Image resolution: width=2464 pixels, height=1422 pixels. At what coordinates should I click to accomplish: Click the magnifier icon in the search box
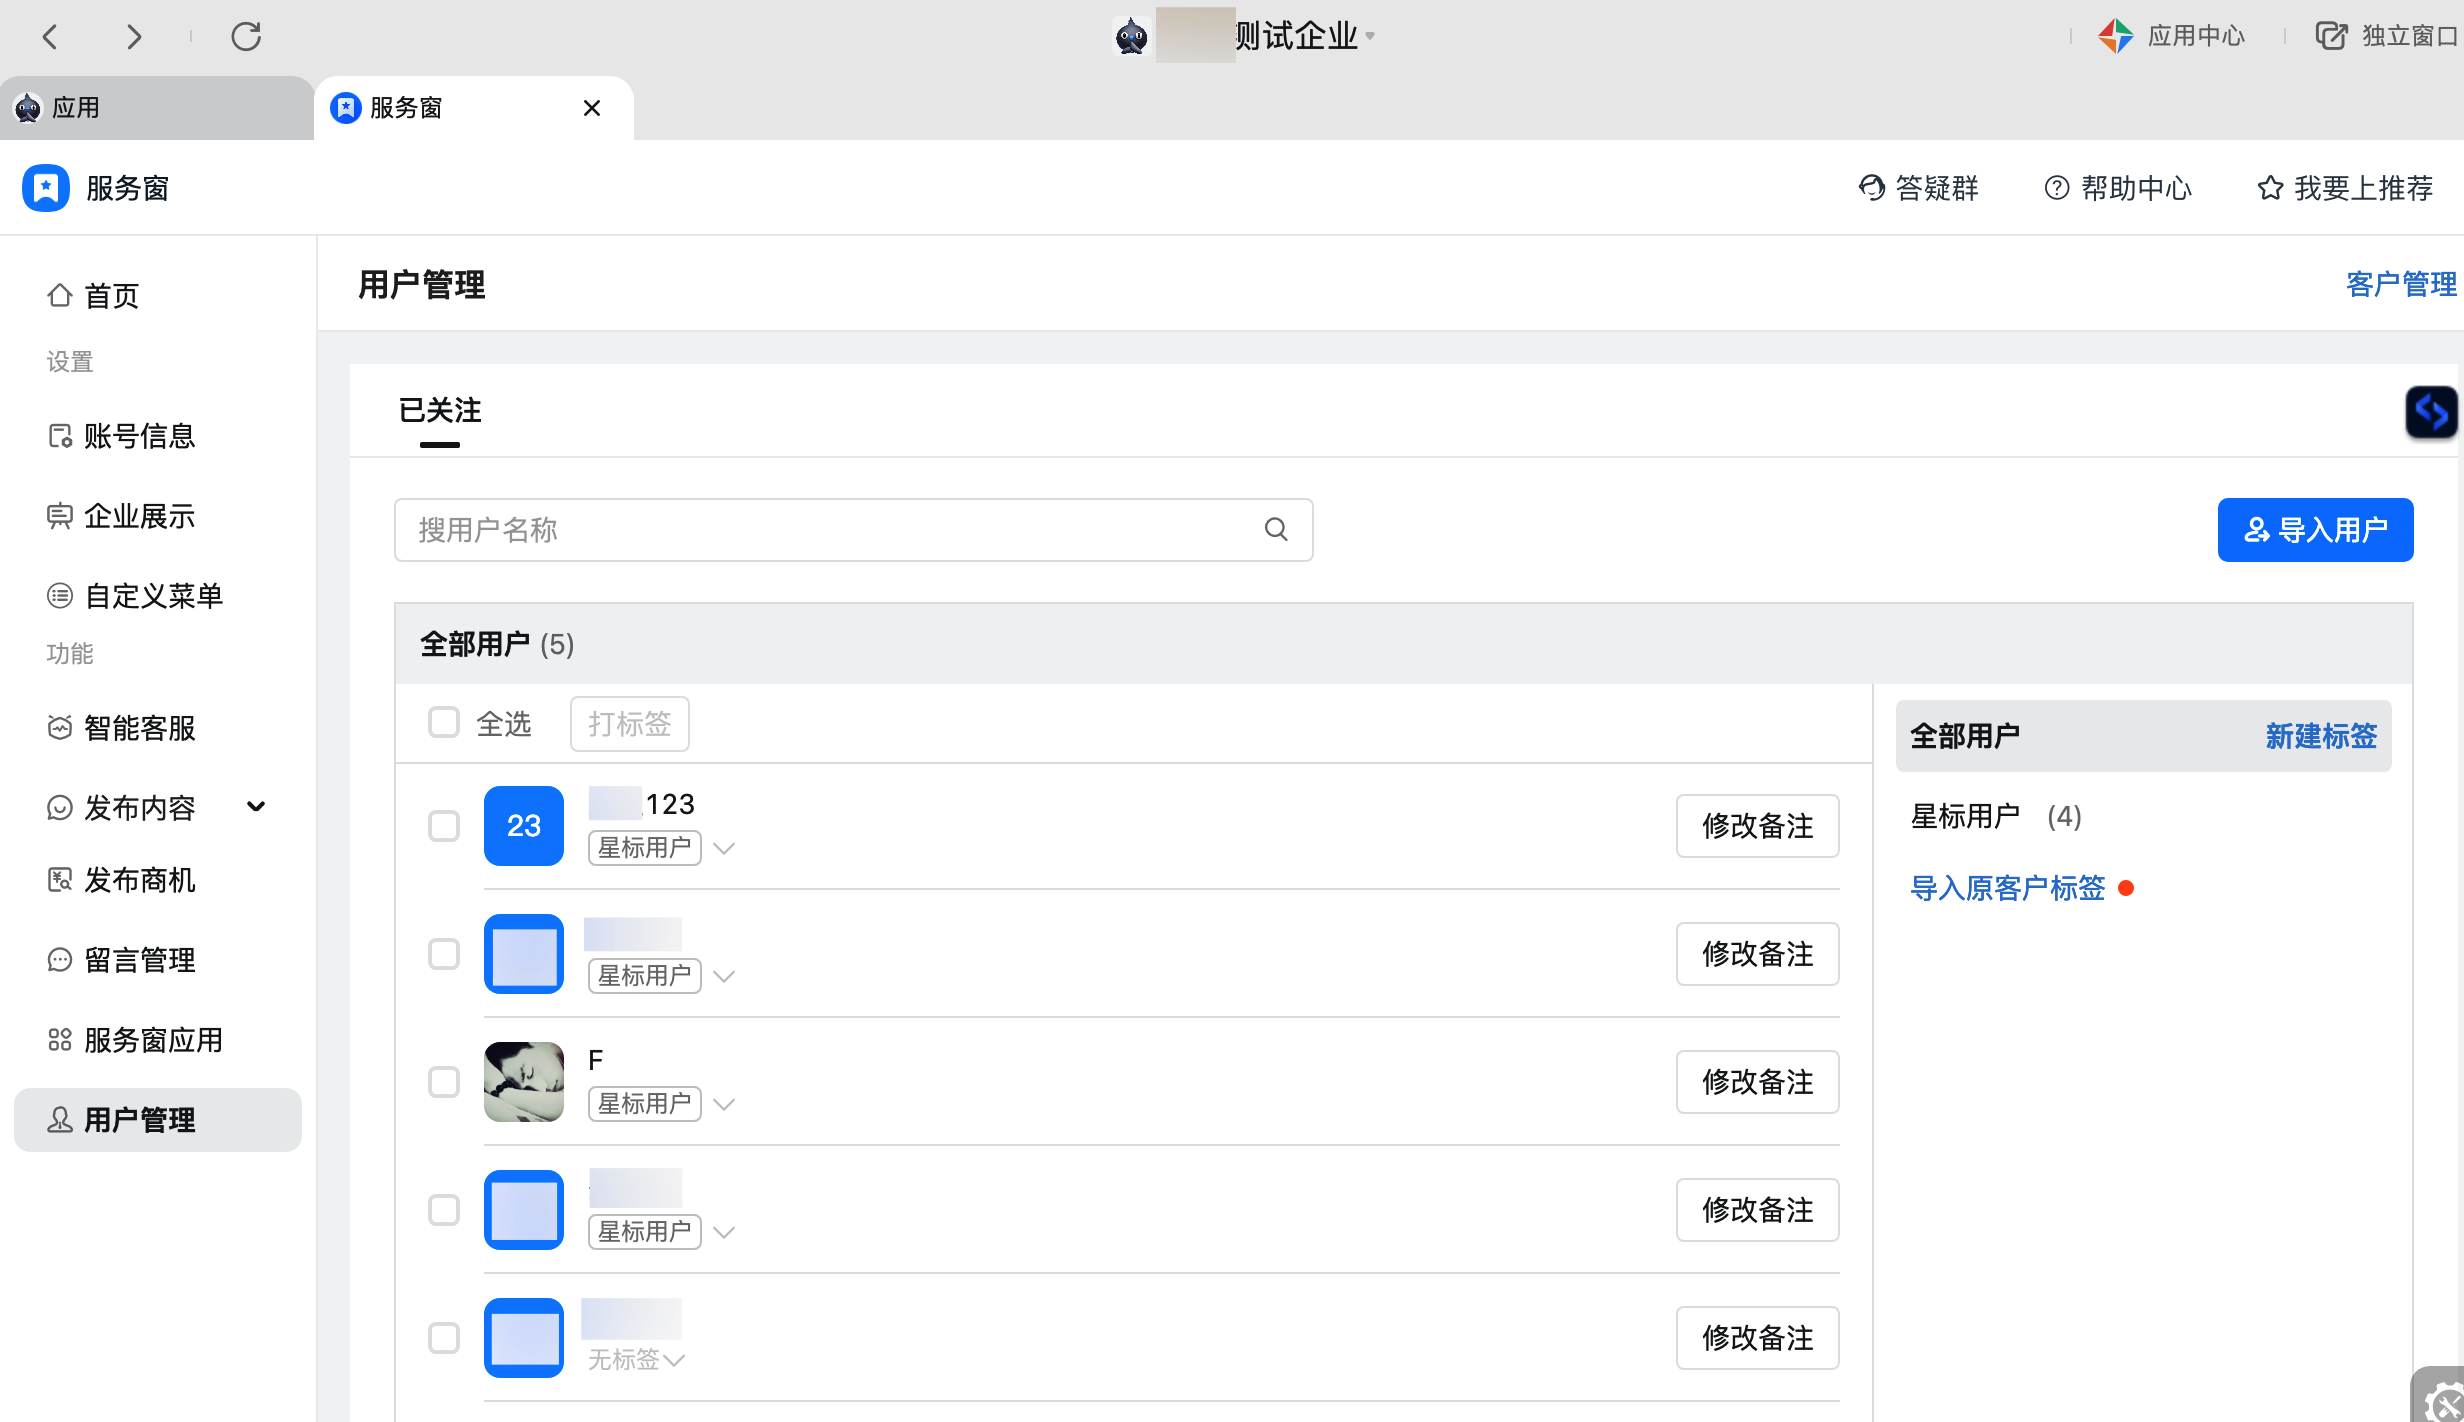(x=1276, y=529)
